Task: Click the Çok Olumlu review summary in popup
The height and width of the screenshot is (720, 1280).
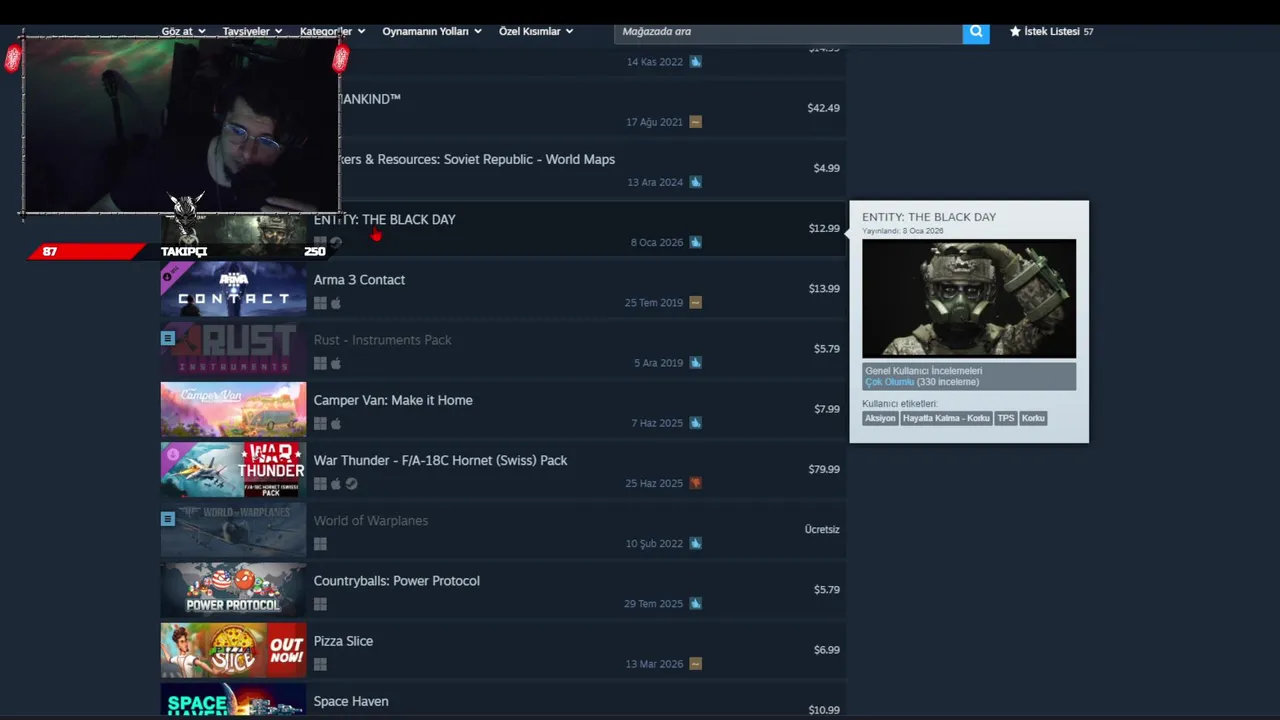Action: 890,382
